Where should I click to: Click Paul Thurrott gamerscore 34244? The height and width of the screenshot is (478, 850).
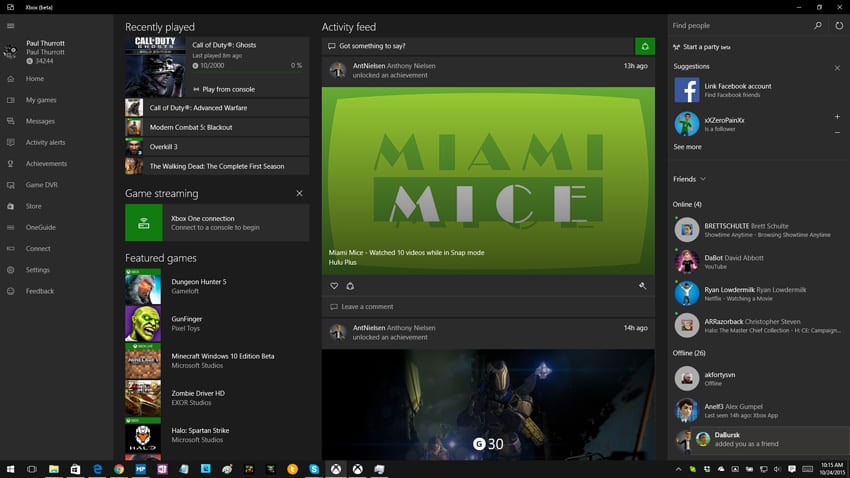(40, 61)
